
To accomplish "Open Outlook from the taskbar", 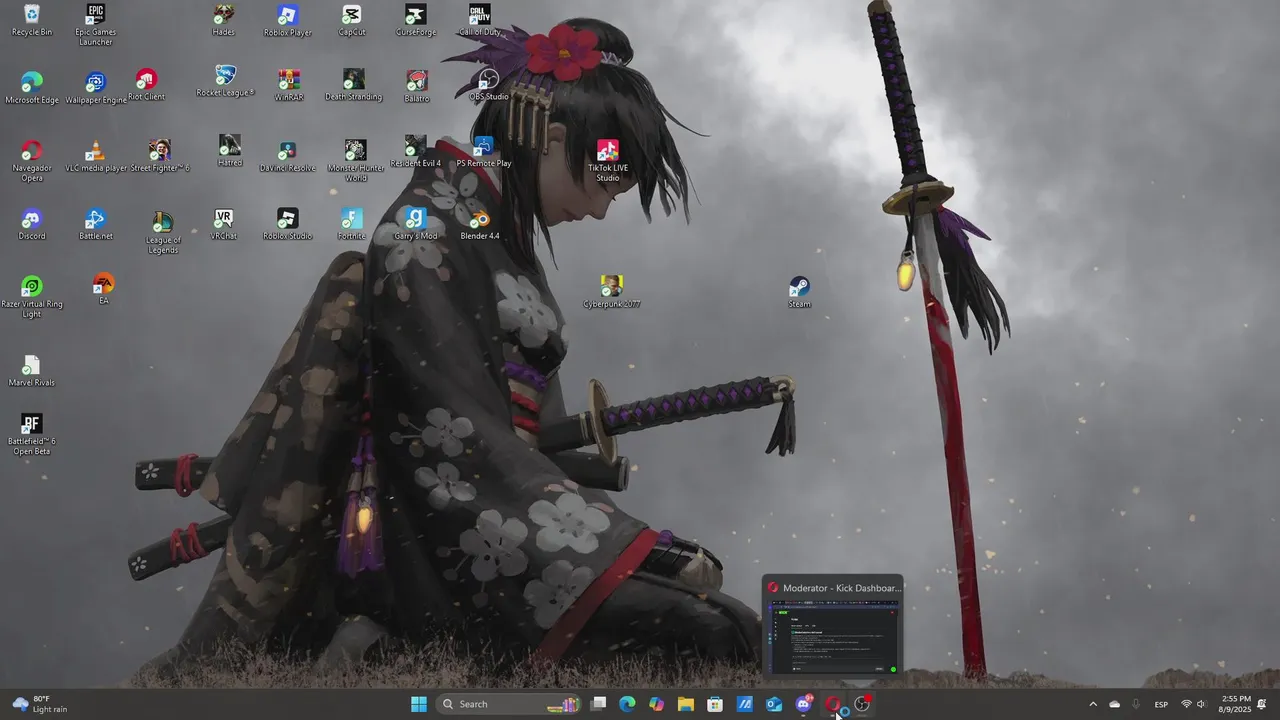I will point(774,704).
